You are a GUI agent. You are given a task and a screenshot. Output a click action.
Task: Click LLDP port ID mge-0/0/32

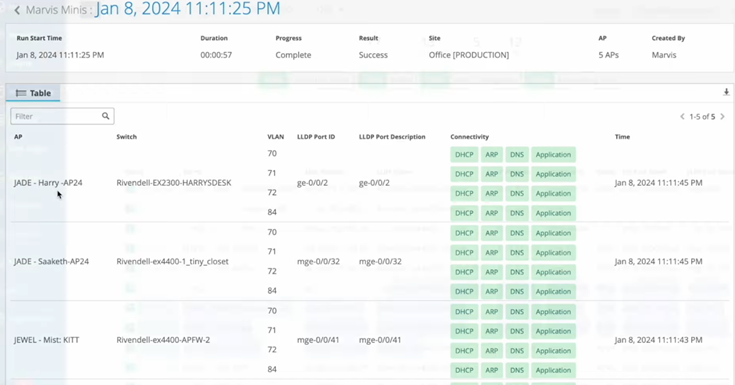pos(318,261)
